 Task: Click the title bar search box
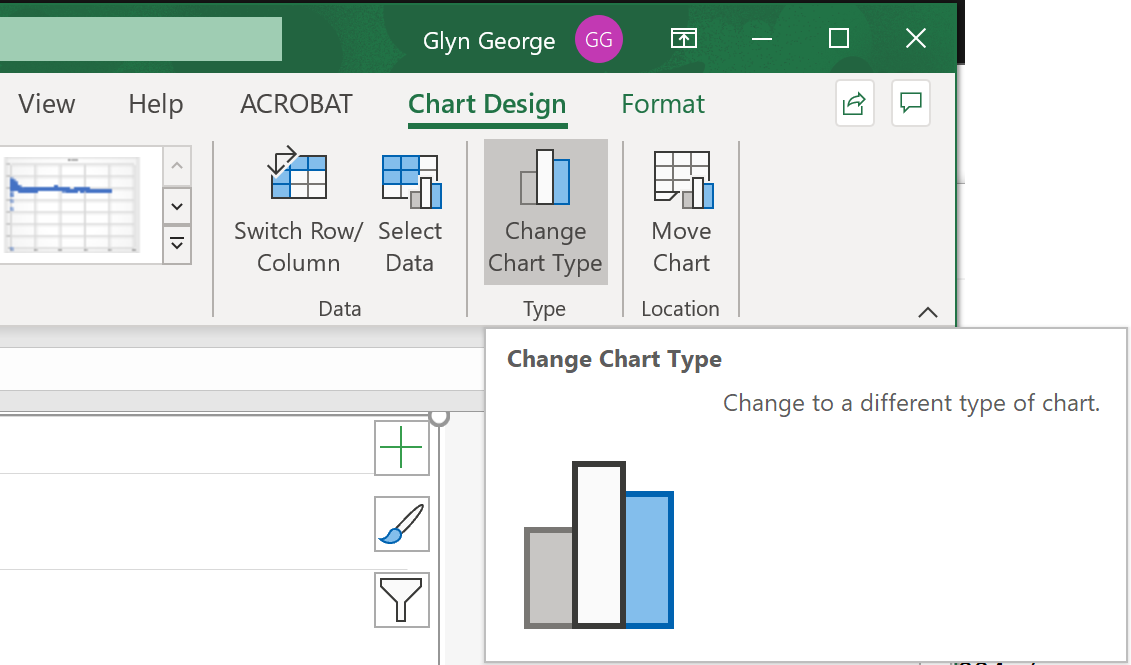click(141, 39)
